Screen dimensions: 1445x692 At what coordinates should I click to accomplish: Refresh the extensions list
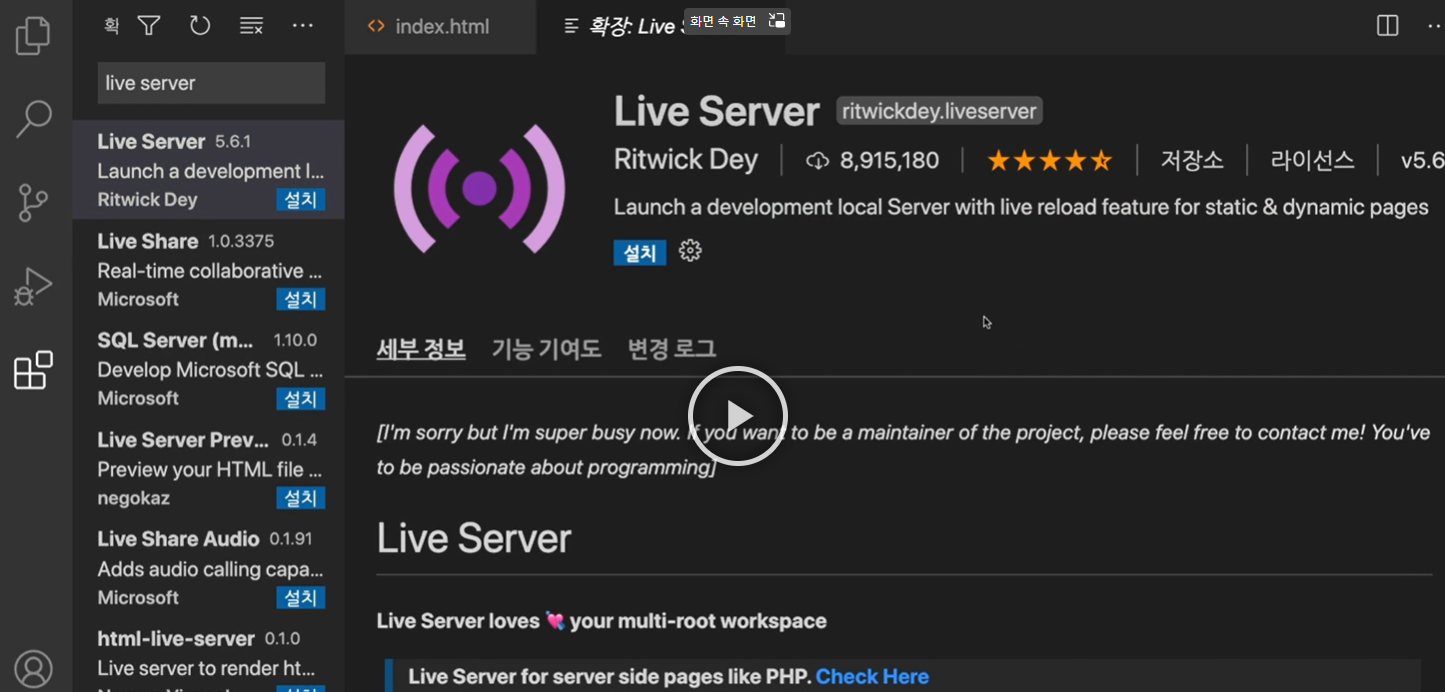click(x=200, y=26)
